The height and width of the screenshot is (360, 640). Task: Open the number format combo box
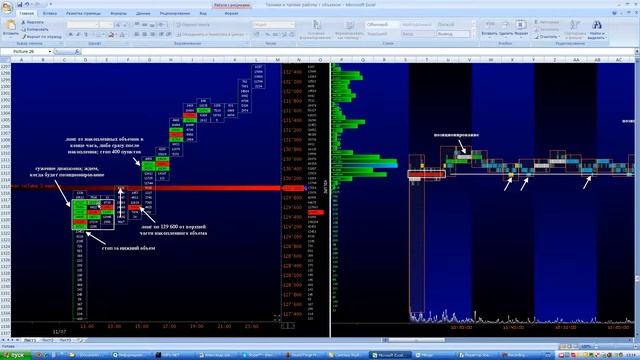[x=274, y=25]
